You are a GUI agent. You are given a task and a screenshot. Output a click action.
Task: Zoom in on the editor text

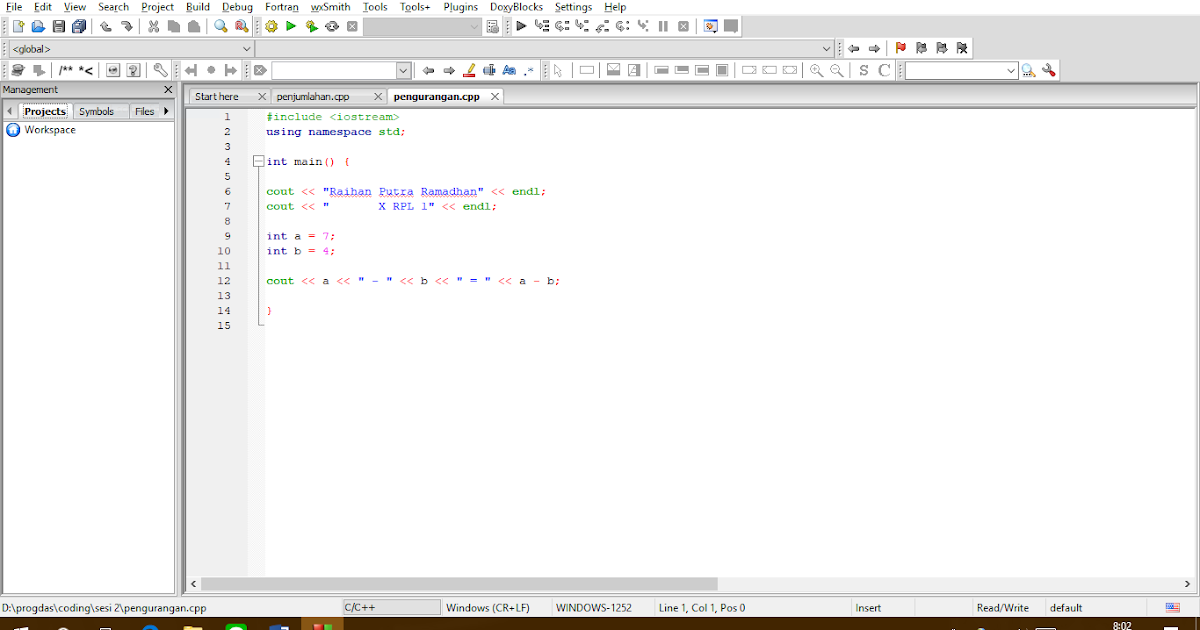point(818,69)
